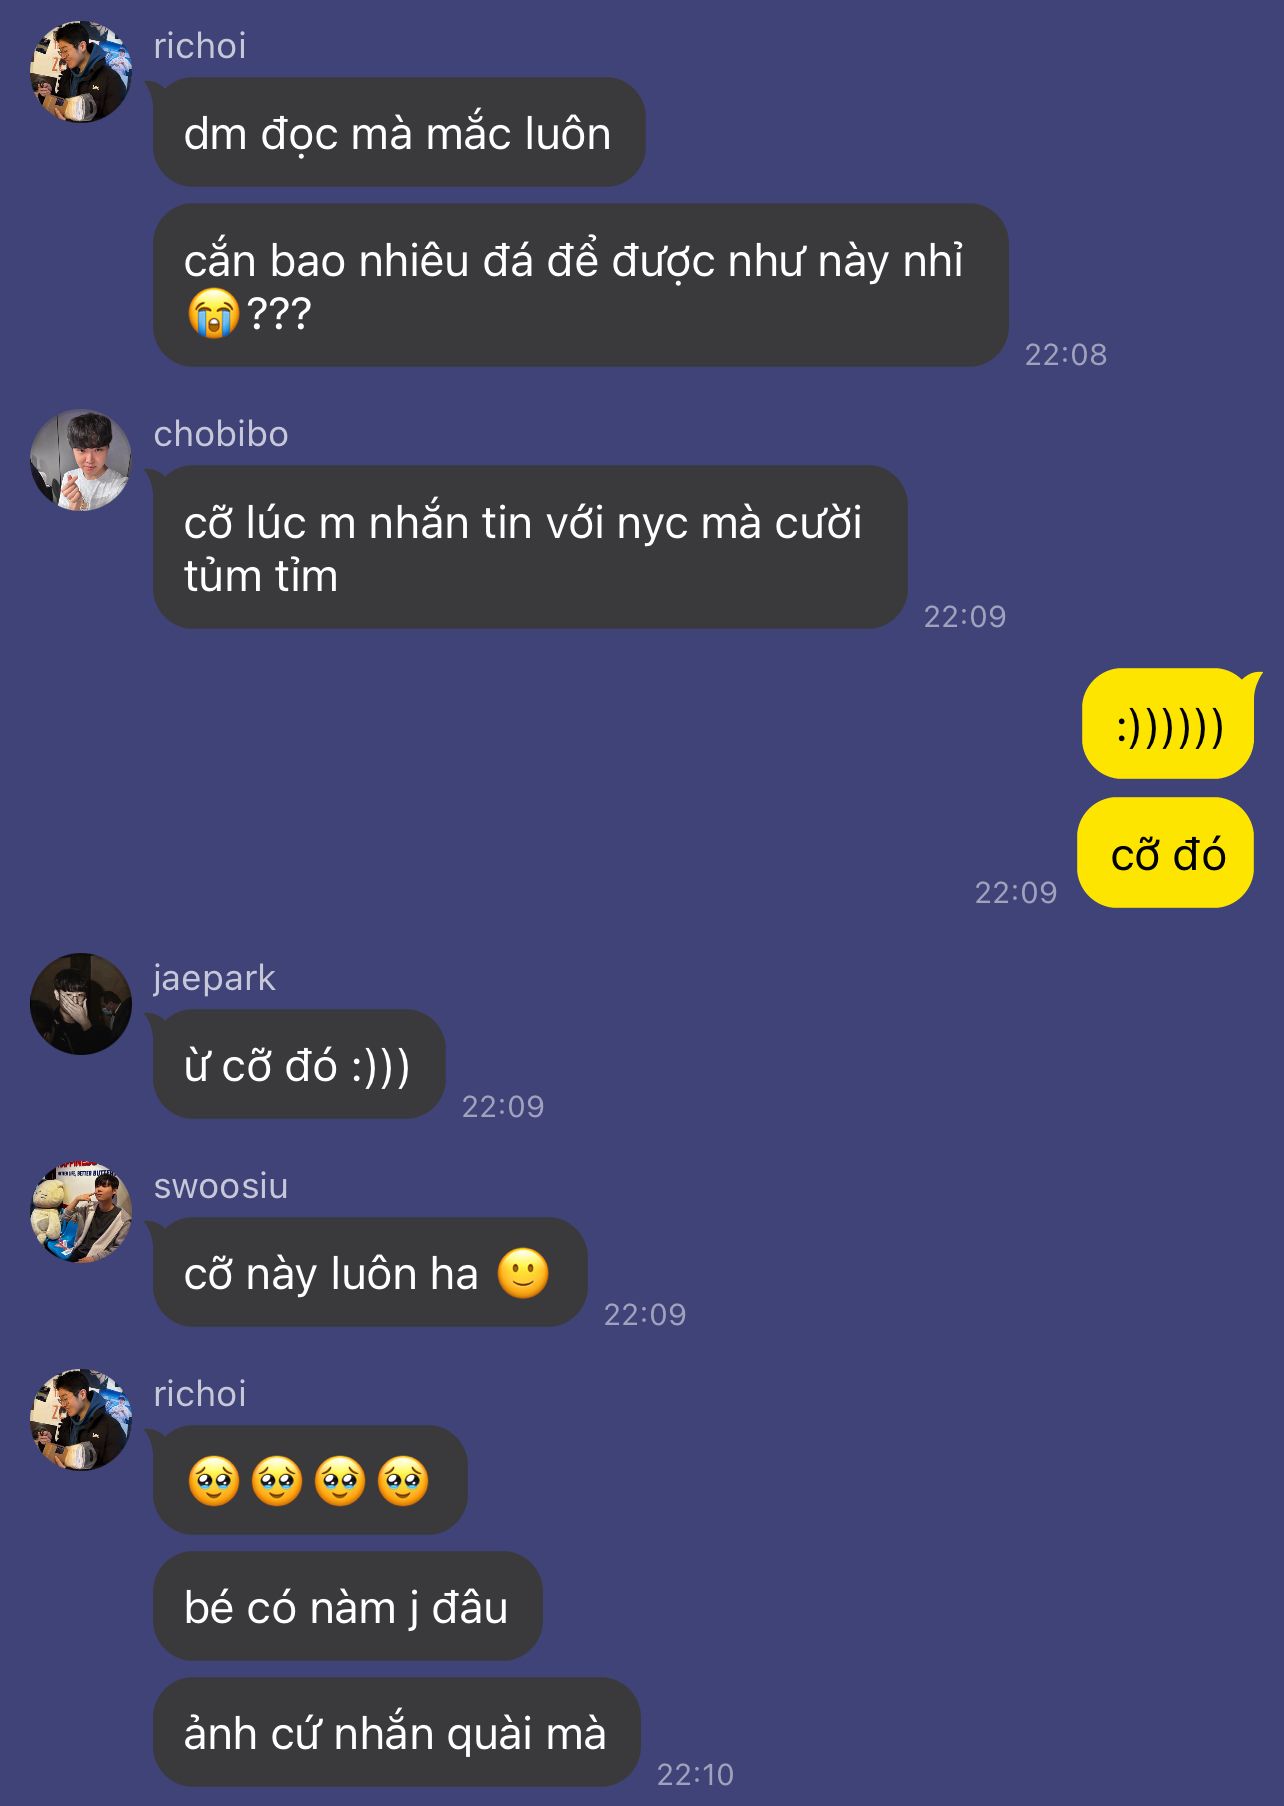Click the username label jaepark

pyautogui.click(x=214, y=978)
